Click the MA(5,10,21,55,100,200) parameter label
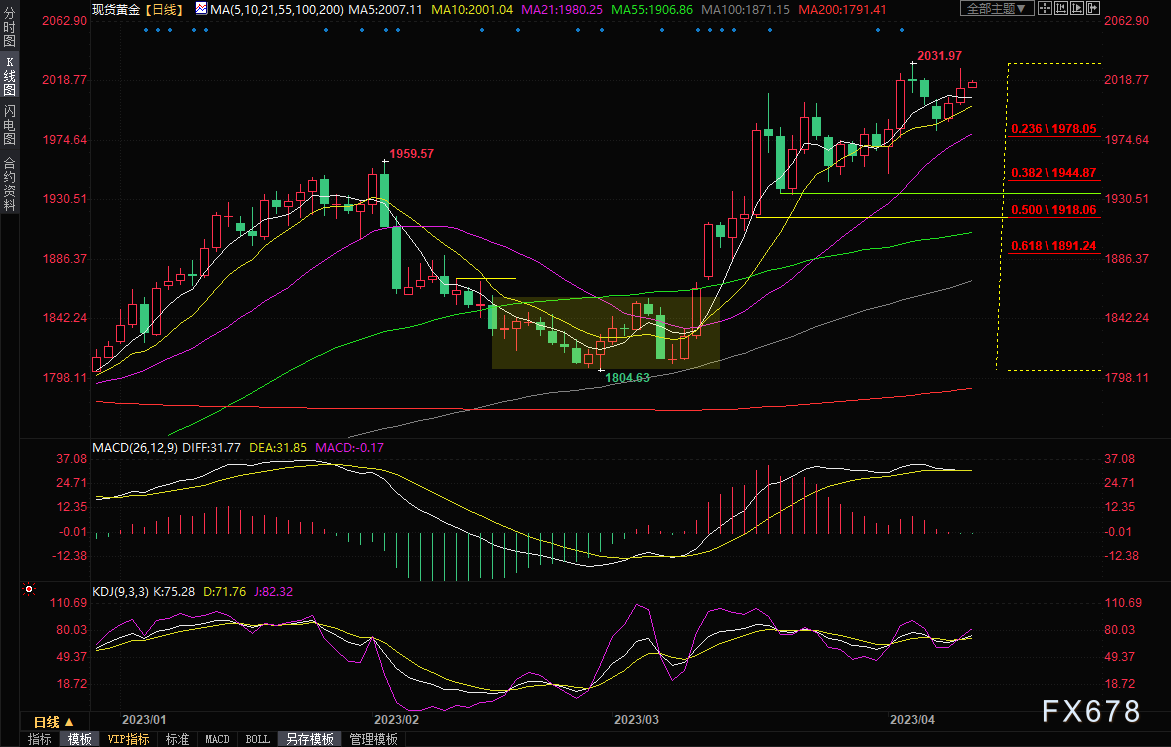The image size is (1171, 747). point(277,9)
